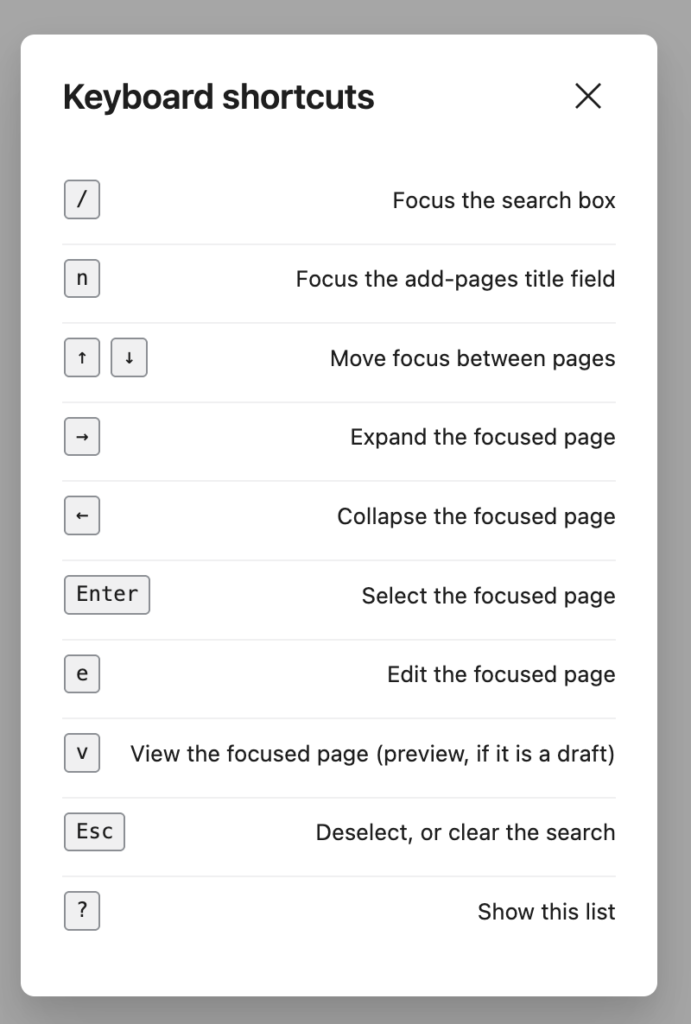
Task: Click the slash key badge
Action: pos(82,199)
